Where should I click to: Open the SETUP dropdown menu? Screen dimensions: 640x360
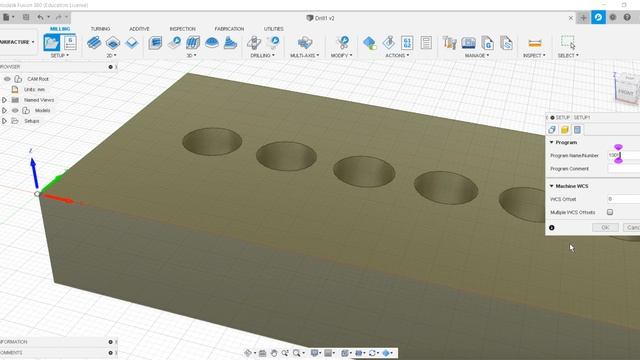point(60,55)
